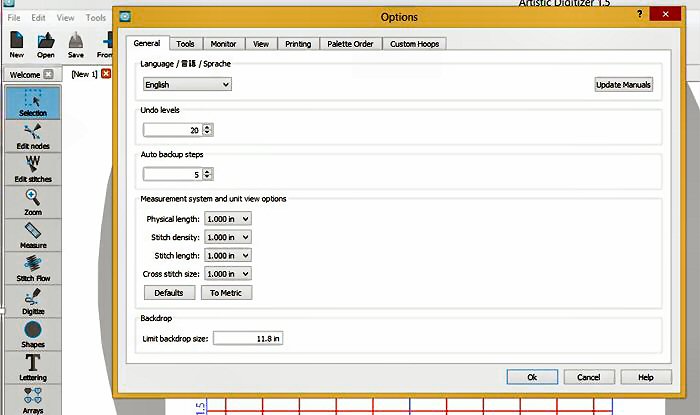Confirm with the Ok button
The image size is (700, 415).
tap(532, 377)
